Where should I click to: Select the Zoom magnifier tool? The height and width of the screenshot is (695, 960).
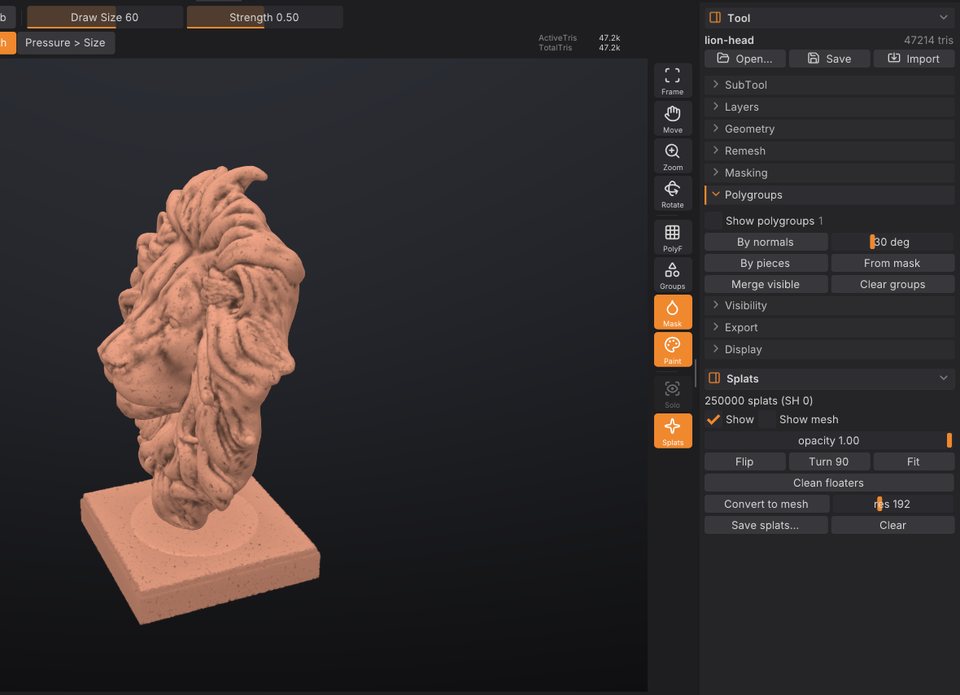672,156
